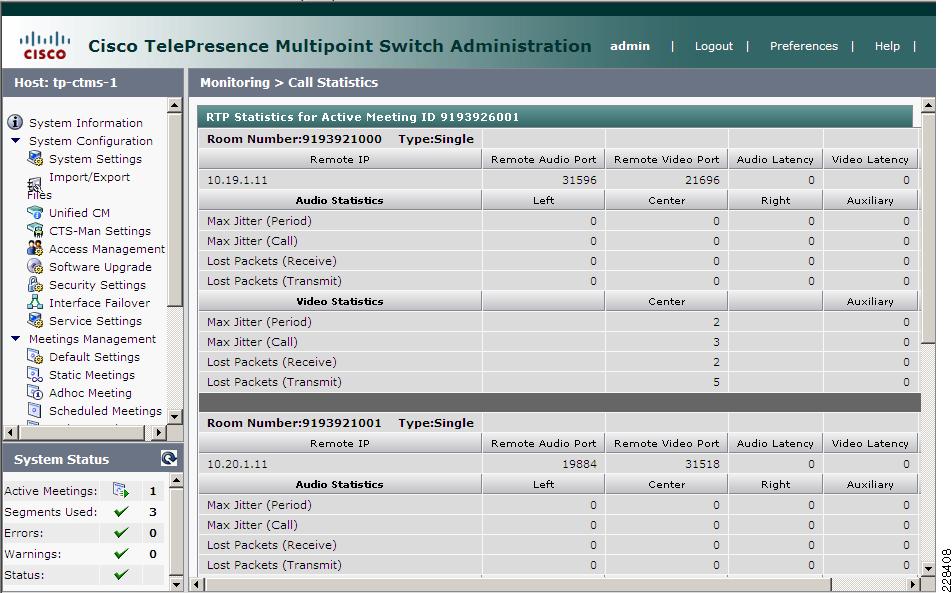
Task: Click the System Information icon
Action: (15, 123)
